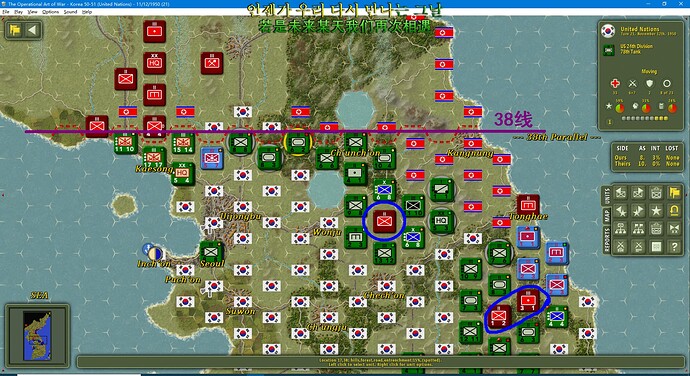Click the yellow flags button at top-left
690x376 pixels.
(x=15, y=30)
